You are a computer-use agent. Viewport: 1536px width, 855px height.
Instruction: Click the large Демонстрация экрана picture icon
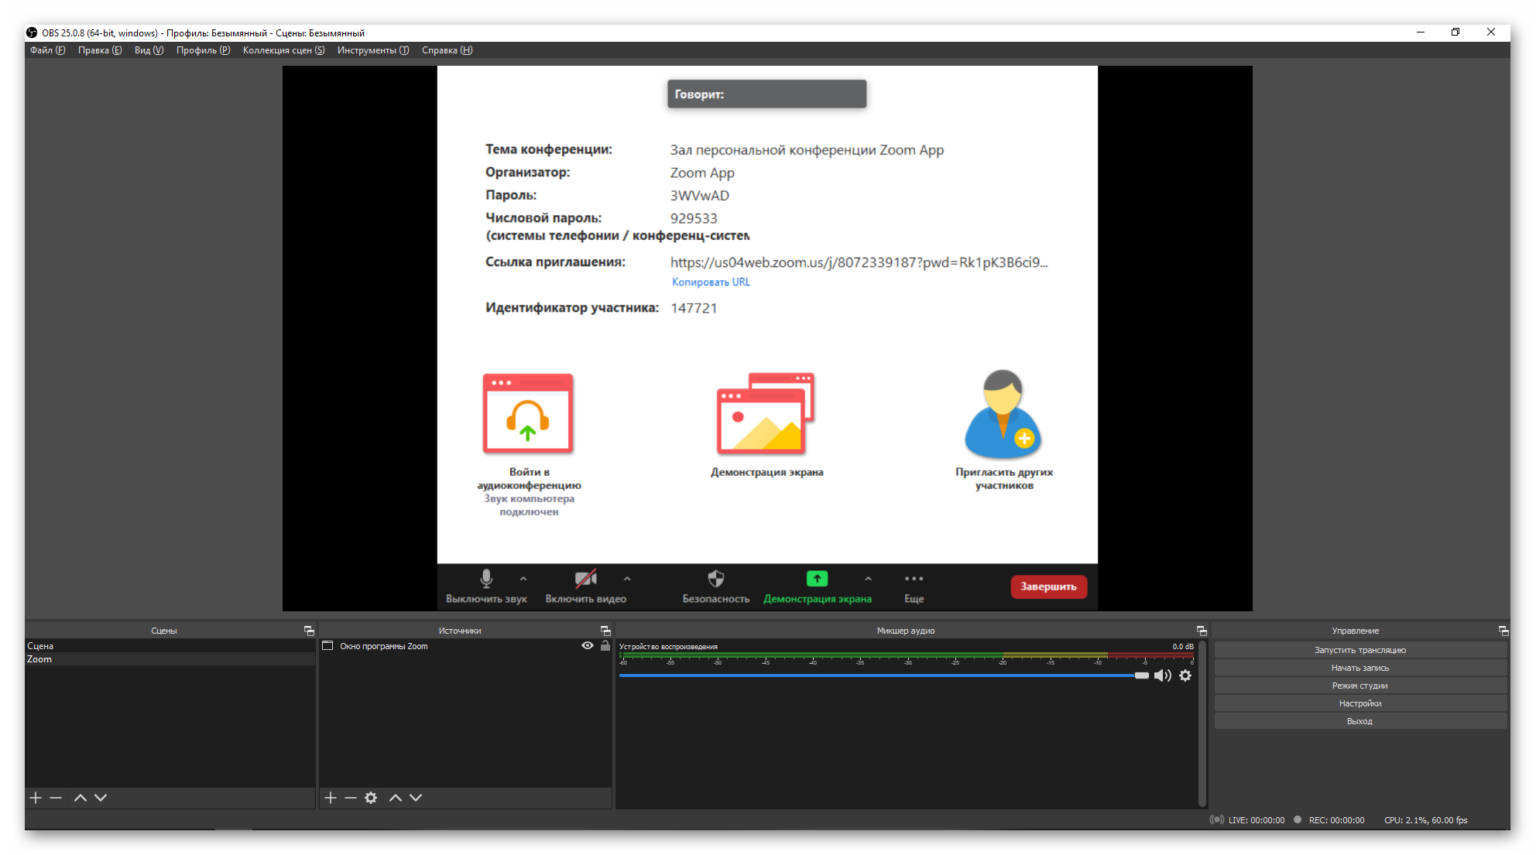click(x=766, y=414)
